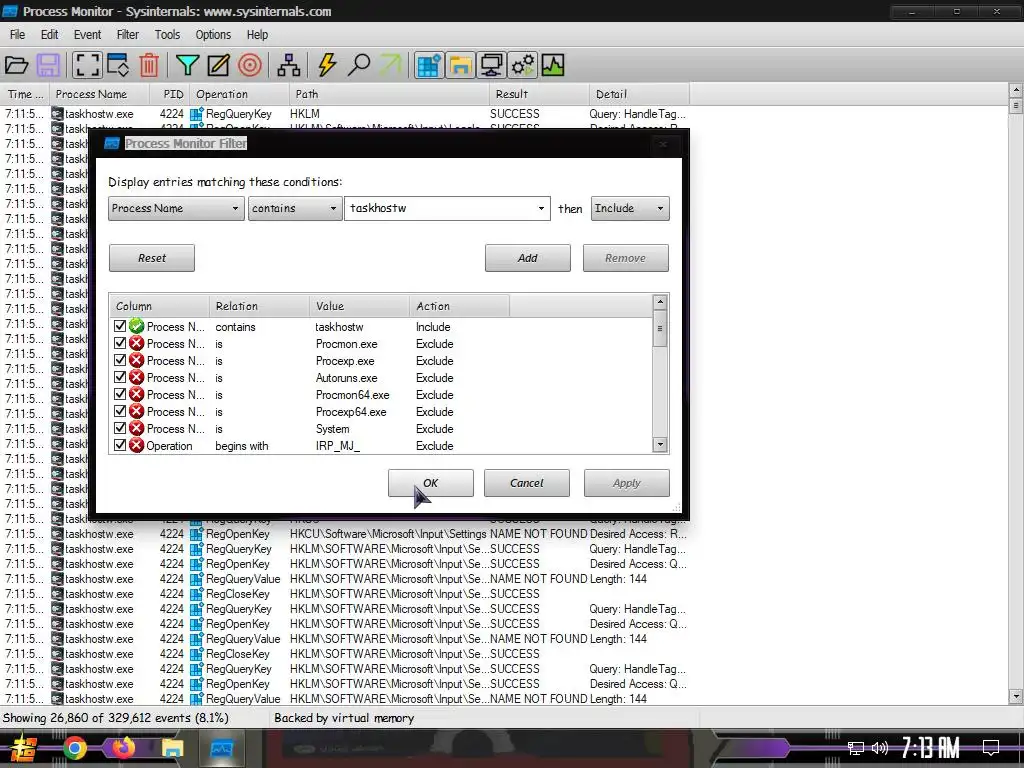Click the filter list scrollbar up arrow
This screenshot has height=768, width=1024.
[x=660, y=302]
